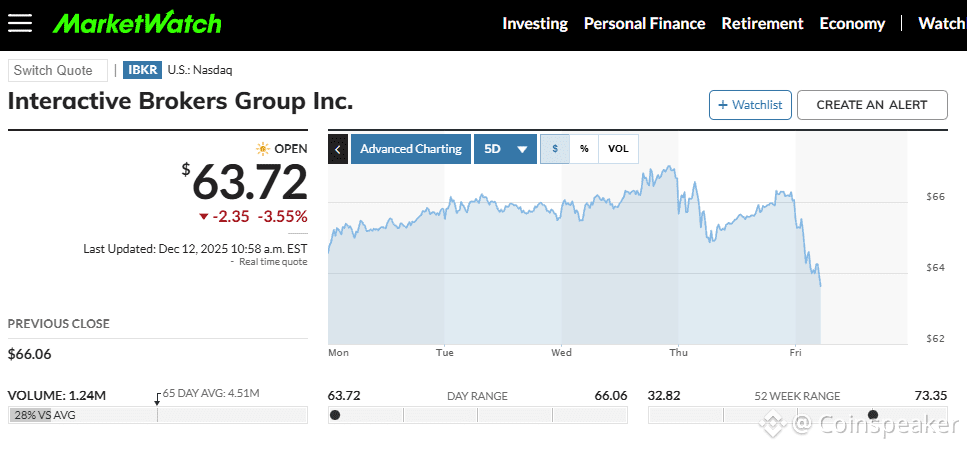Go to the Retirement section
The width and height of the screenshot is (967, 449).
(x=762, y=24)
